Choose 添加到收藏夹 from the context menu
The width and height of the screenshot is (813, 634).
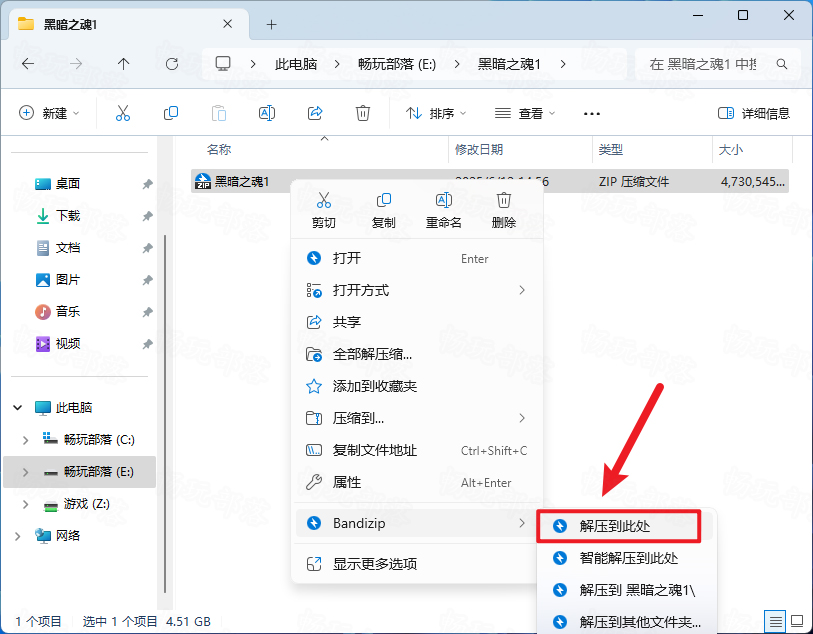(417, 386)
